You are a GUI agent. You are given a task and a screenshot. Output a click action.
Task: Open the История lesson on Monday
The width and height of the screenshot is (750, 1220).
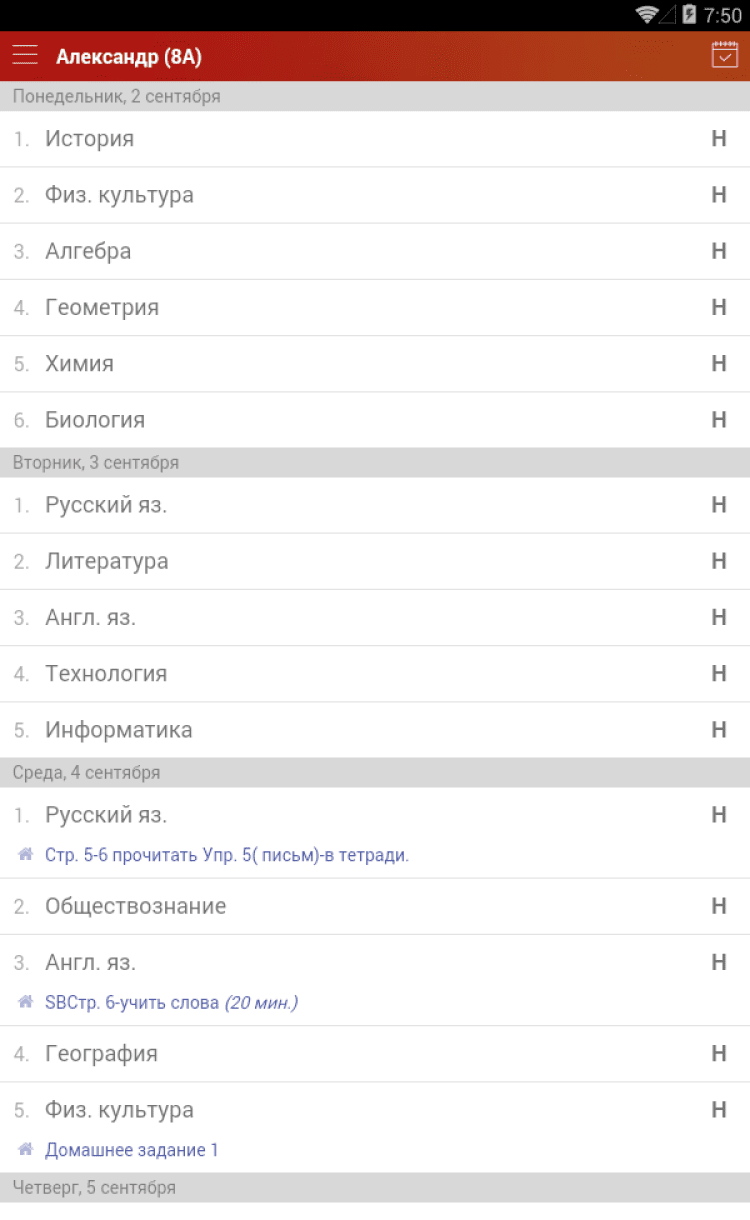tap(89, 139)
